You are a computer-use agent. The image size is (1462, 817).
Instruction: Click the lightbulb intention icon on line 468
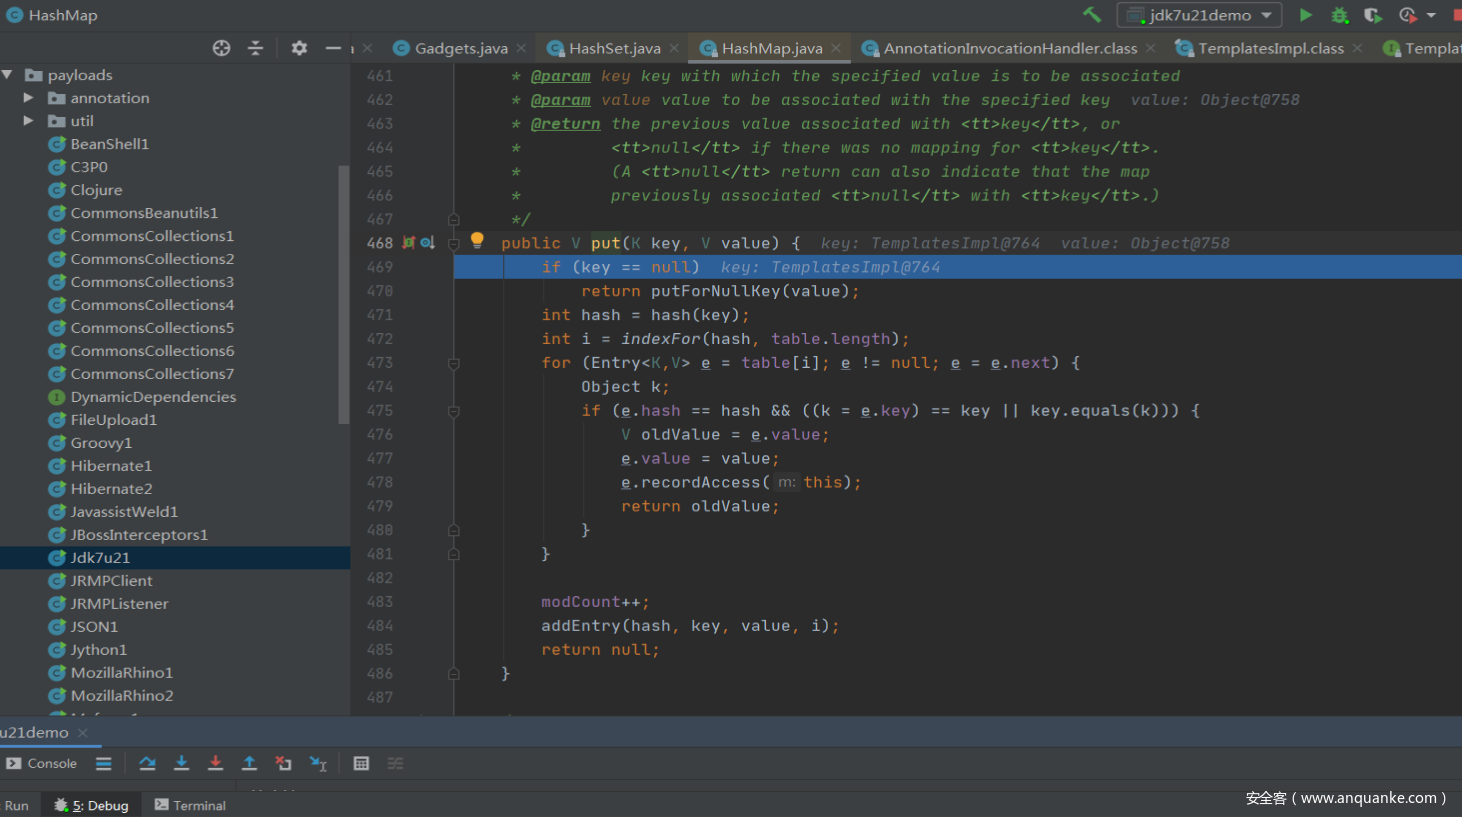point(477,240)
